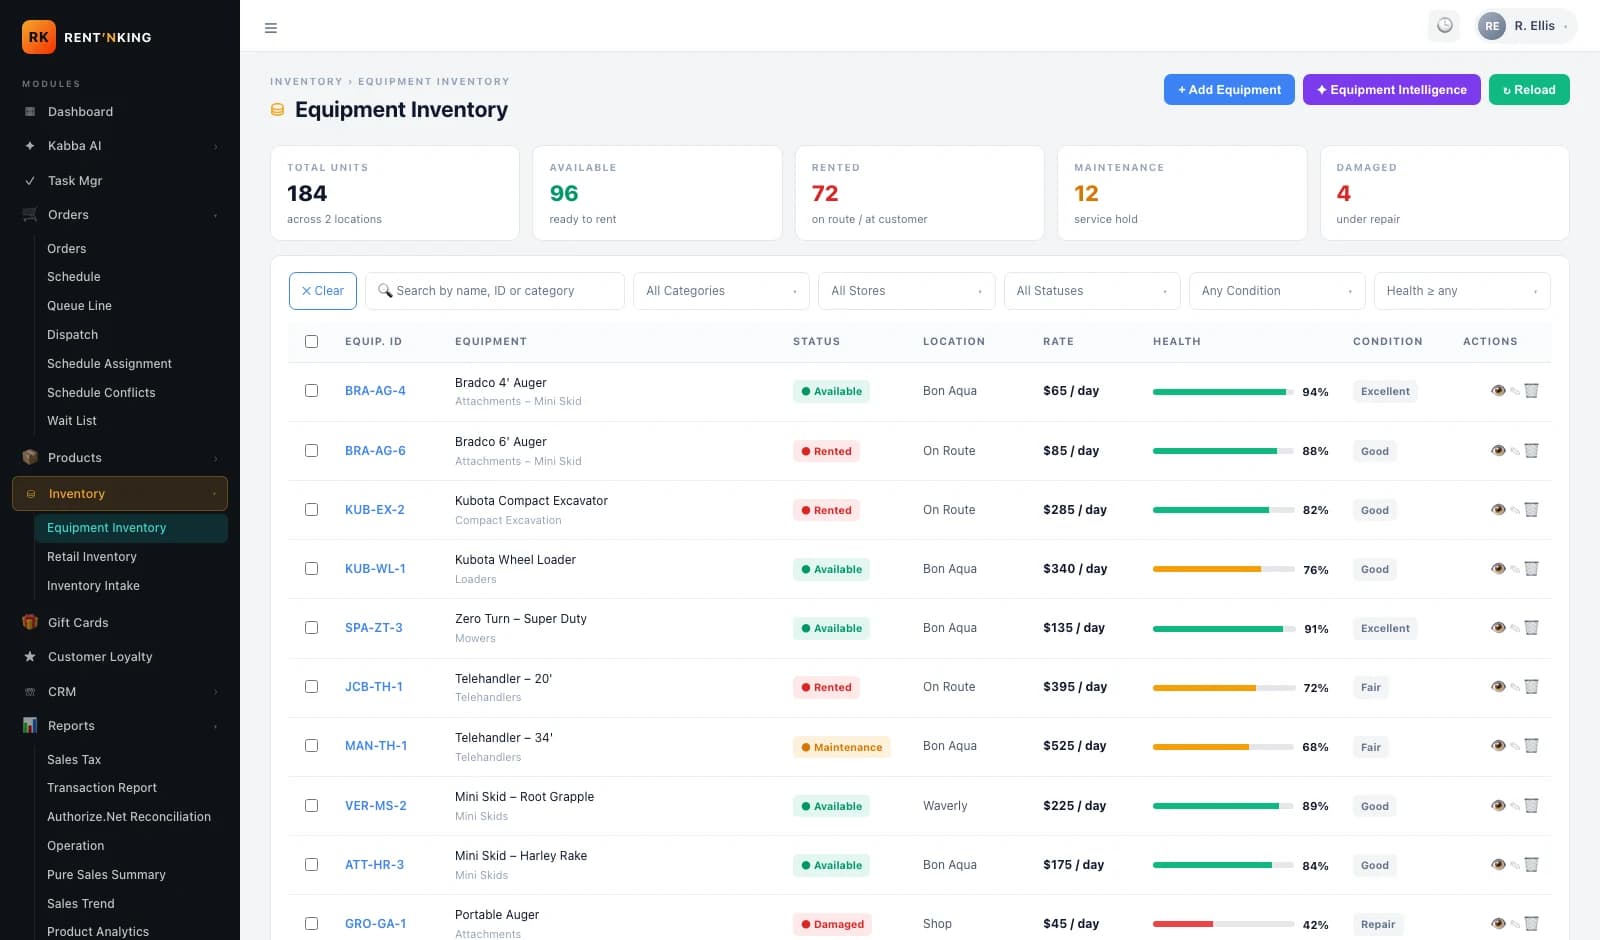Click the RE user avatar
Viewport: 1600px width, 940px height.
[1492, 26]
